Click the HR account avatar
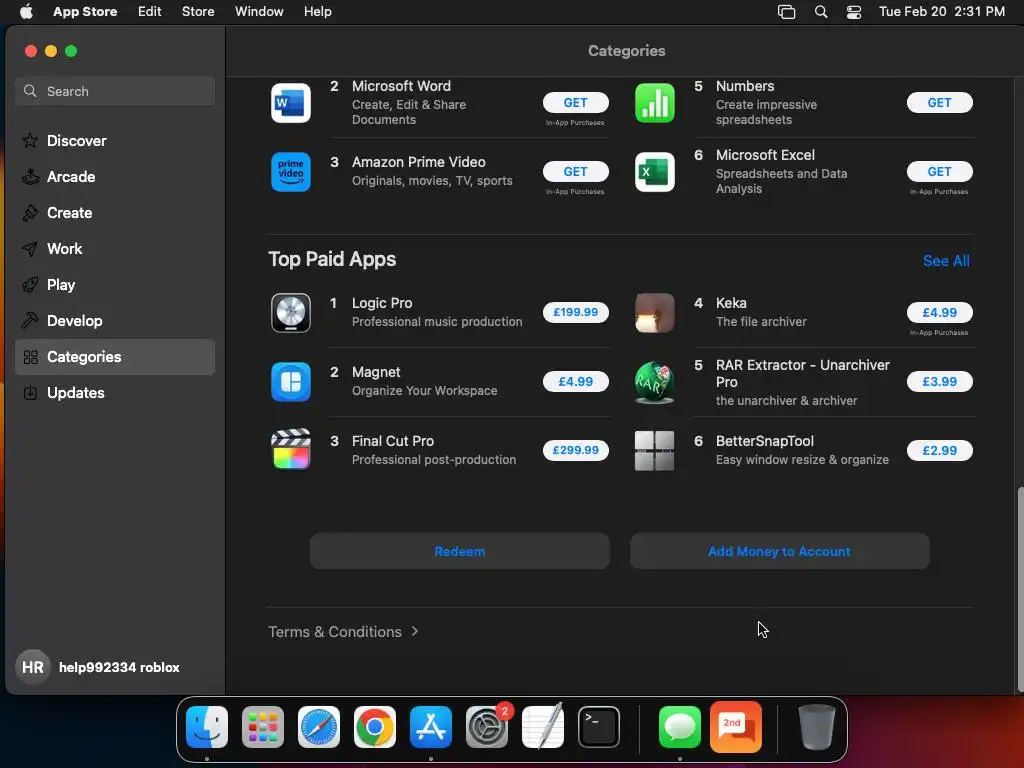The image size is (1024, 768). [33, 667]
